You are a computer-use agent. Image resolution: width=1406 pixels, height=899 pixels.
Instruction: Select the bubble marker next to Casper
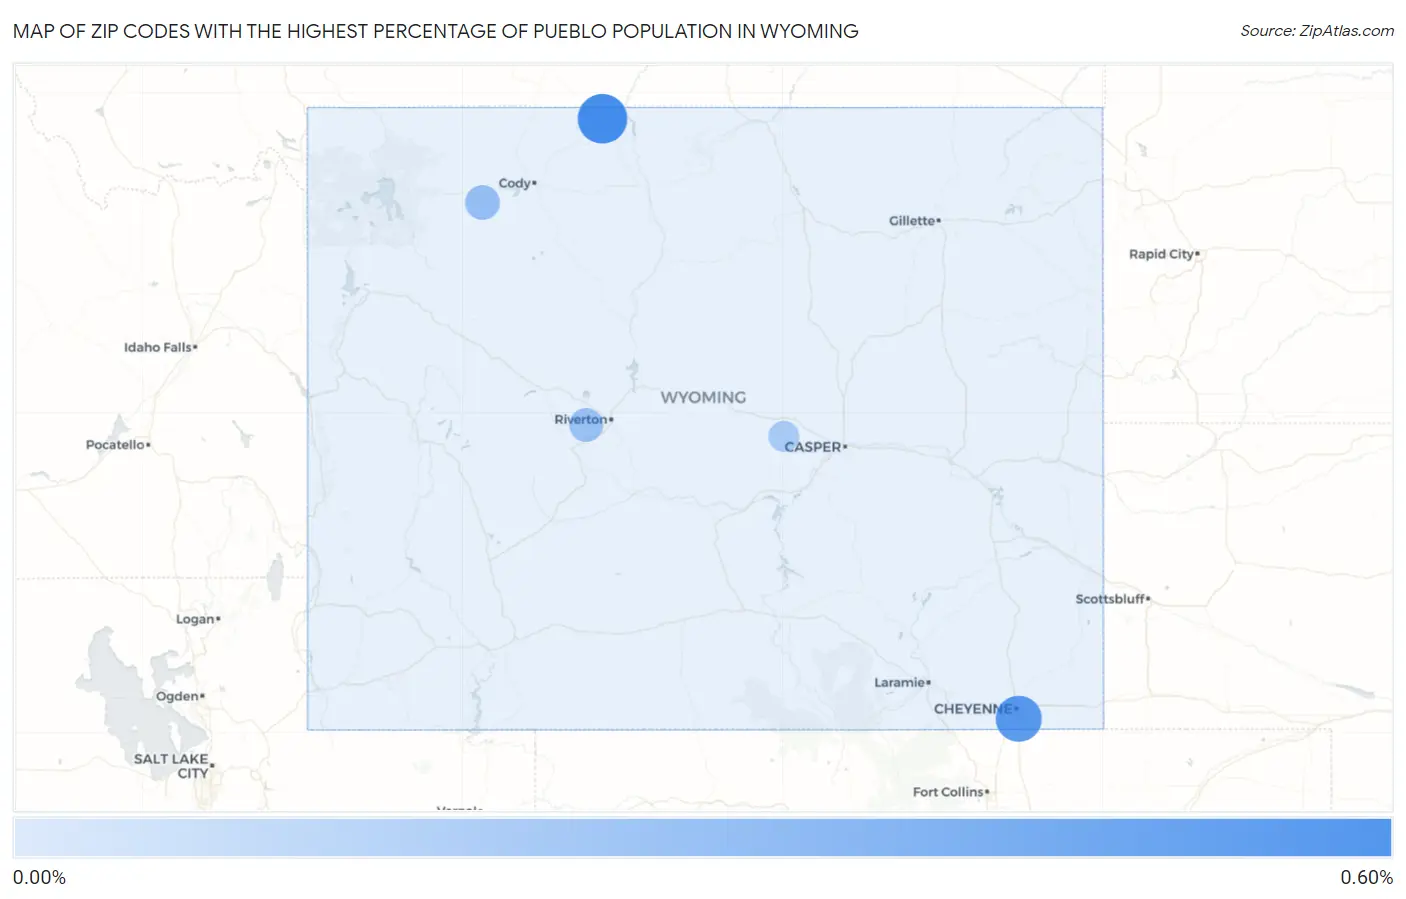783,436
